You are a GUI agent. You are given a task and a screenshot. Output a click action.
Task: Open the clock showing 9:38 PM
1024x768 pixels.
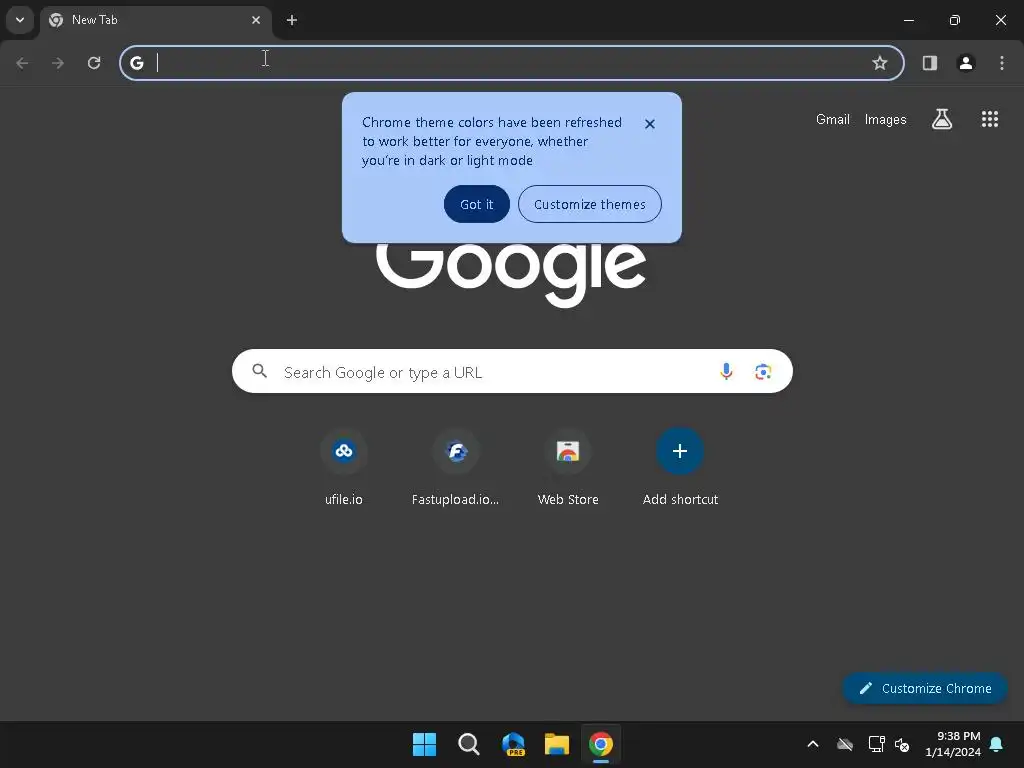(x=953, y=744)
